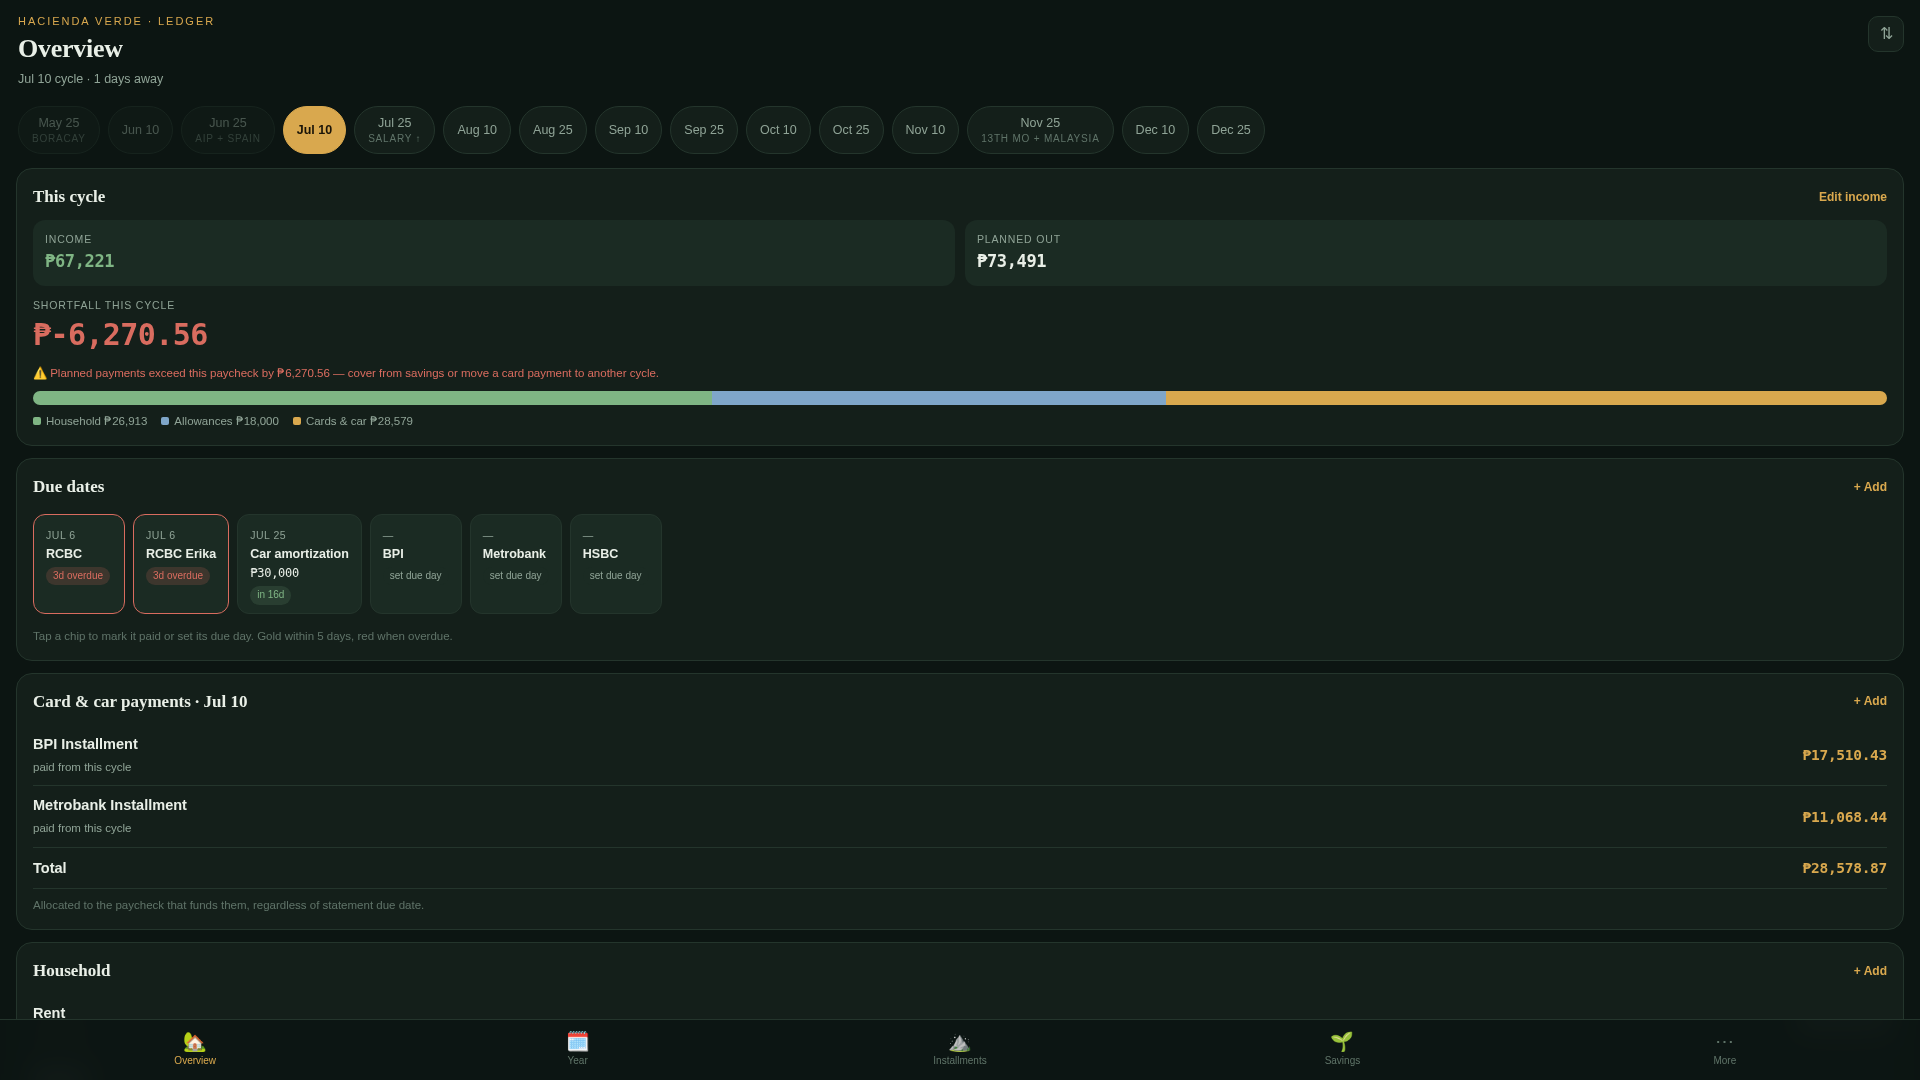Open the More ellipsis icon
The width and height of the screenshot is (1920, 1080).
tap(1724, 1041)
